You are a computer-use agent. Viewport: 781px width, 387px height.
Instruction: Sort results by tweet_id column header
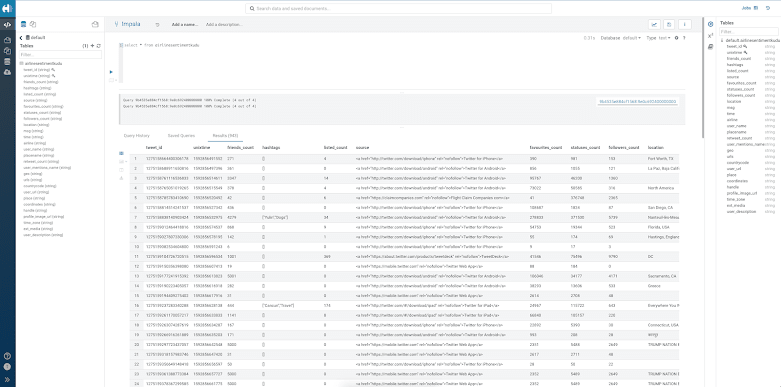pyautogui.click(x=154, y=148)
